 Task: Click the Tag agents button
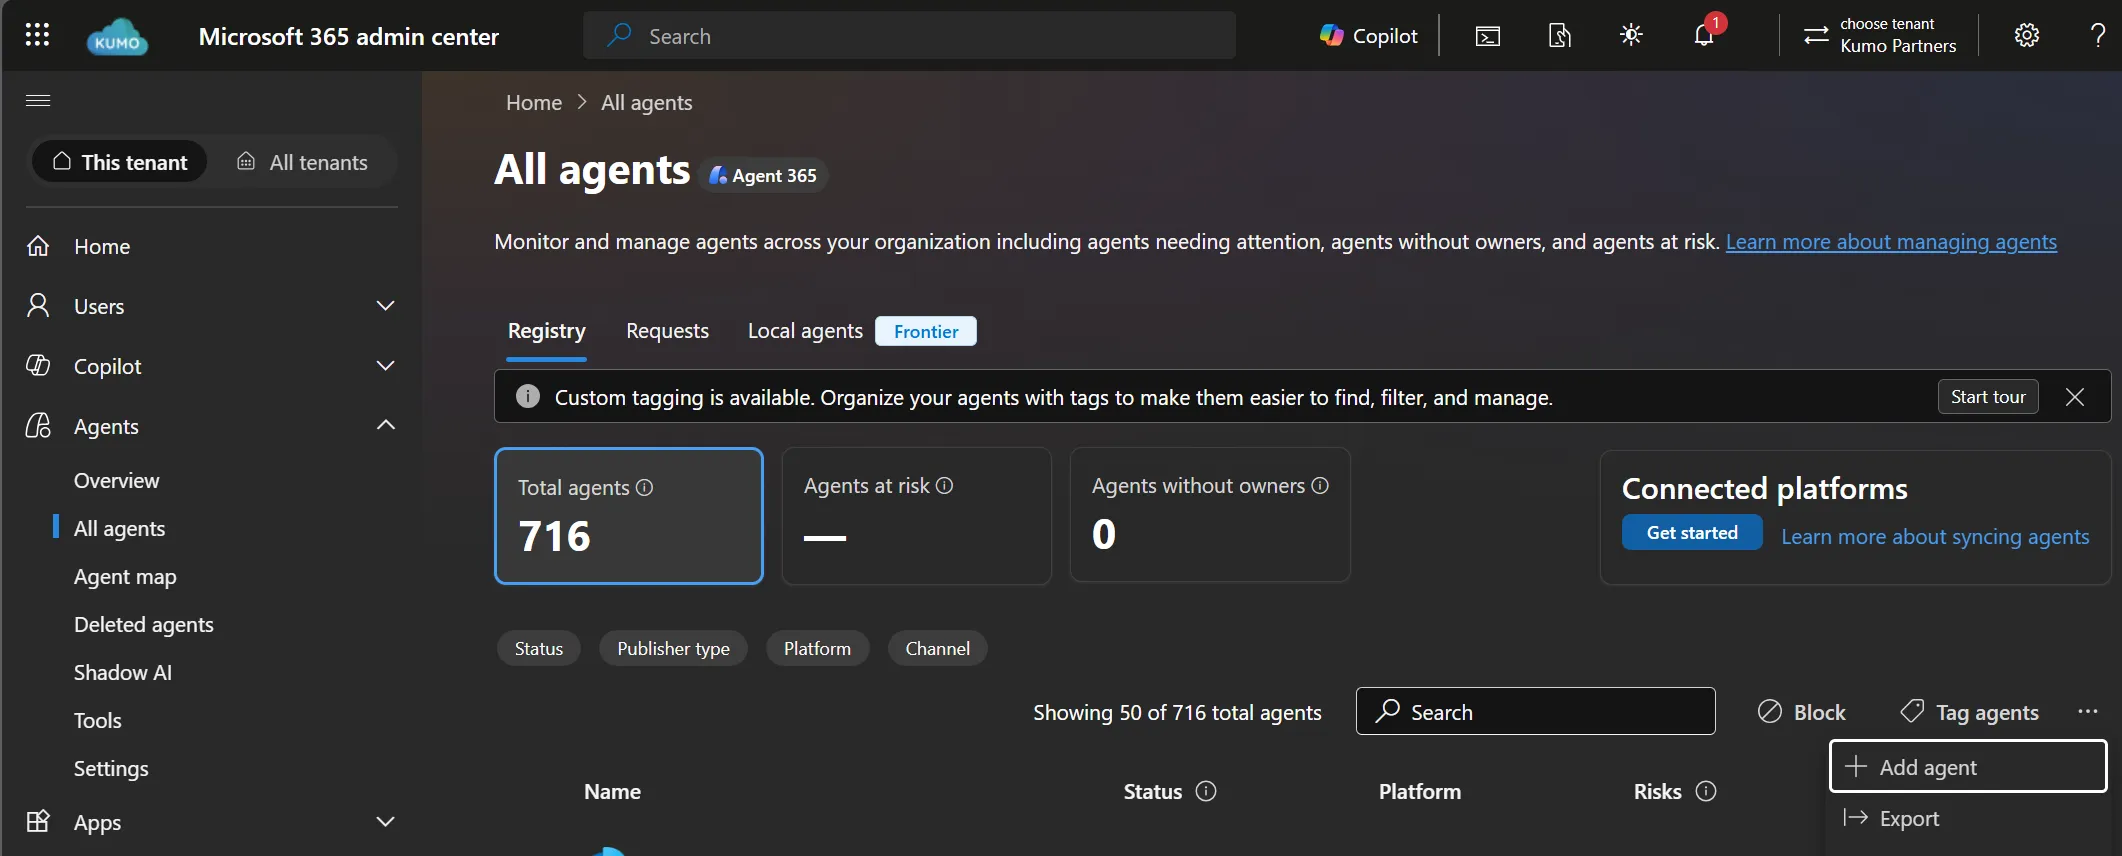[x=1969, y=712]
